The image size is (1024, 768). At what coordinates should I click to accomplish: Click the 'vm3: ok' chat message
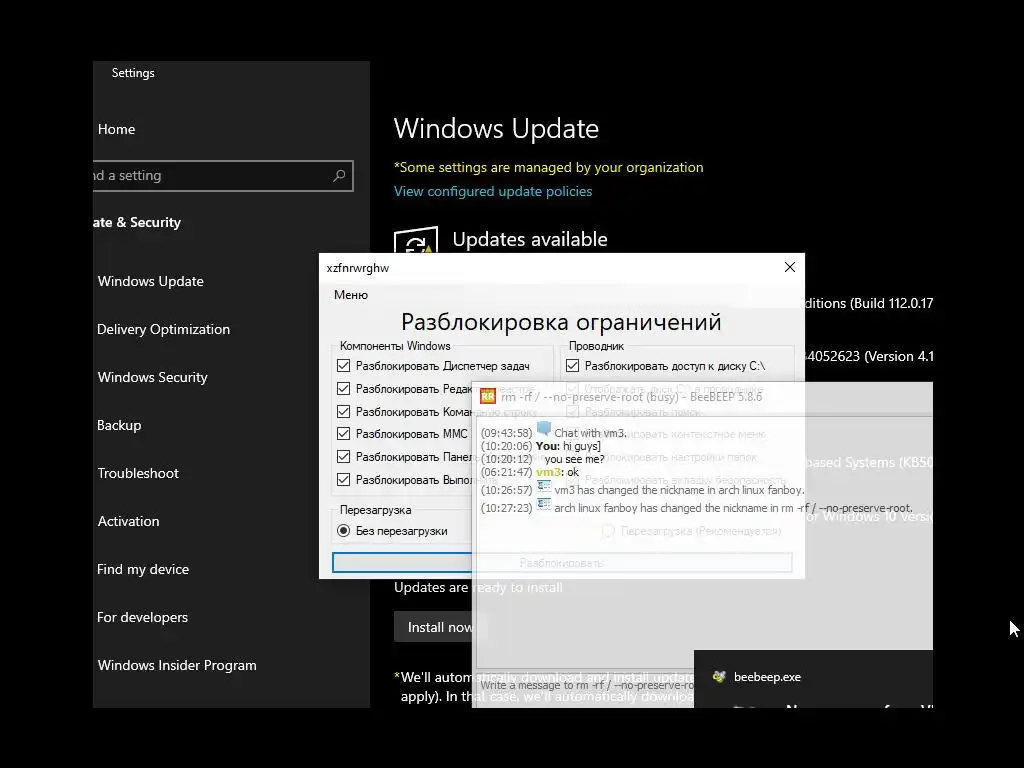[557, 472]
